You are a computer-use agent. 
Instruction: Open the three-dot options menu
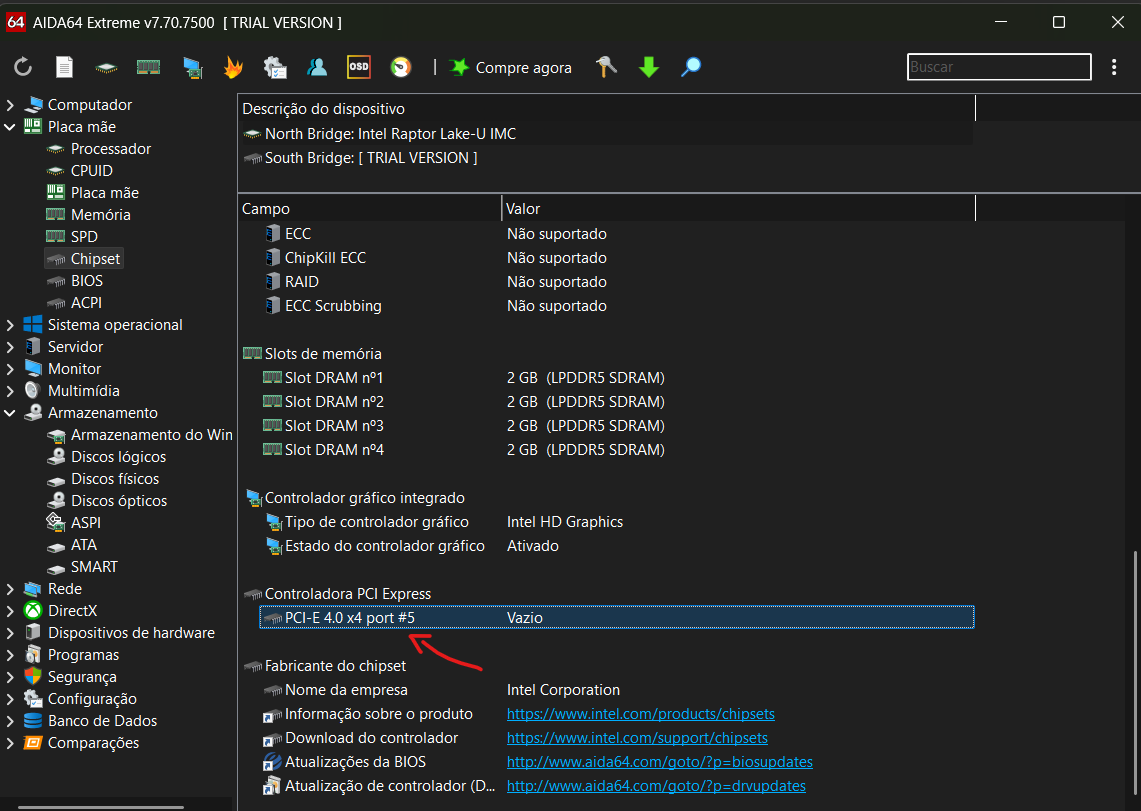click(x=1113, y=67)
